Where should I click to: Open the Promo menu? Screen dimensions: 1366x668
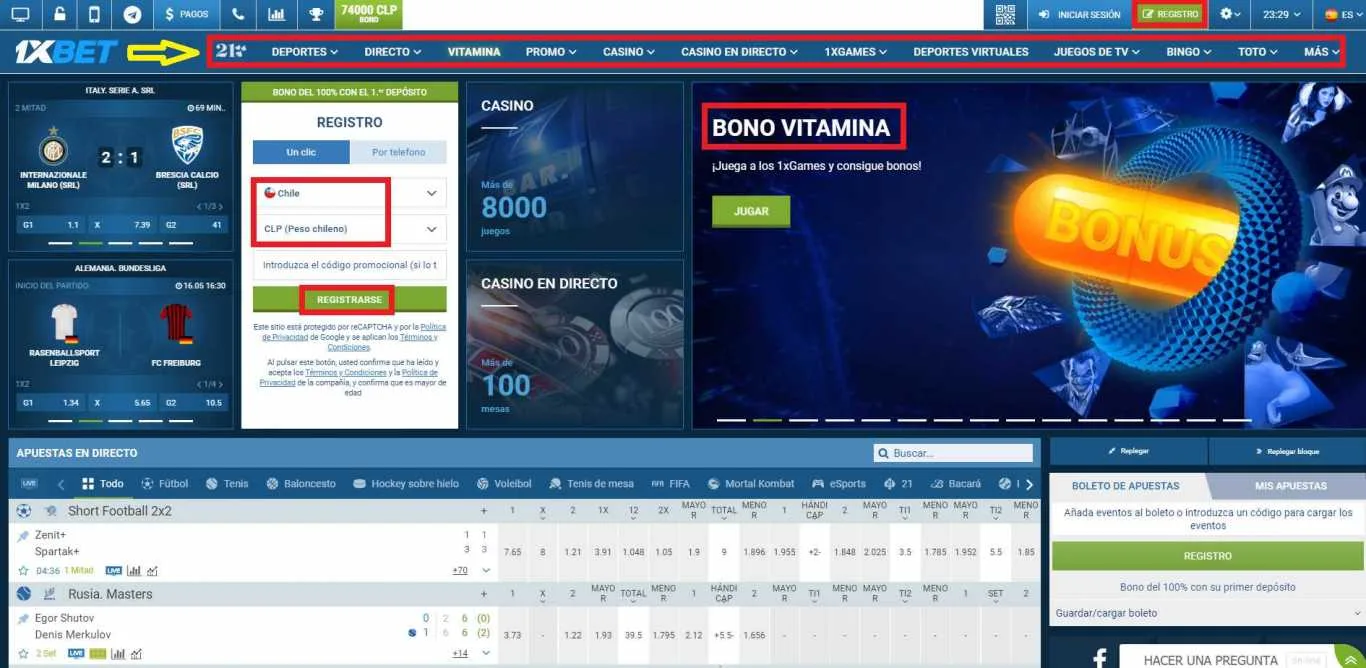point(551,52)
